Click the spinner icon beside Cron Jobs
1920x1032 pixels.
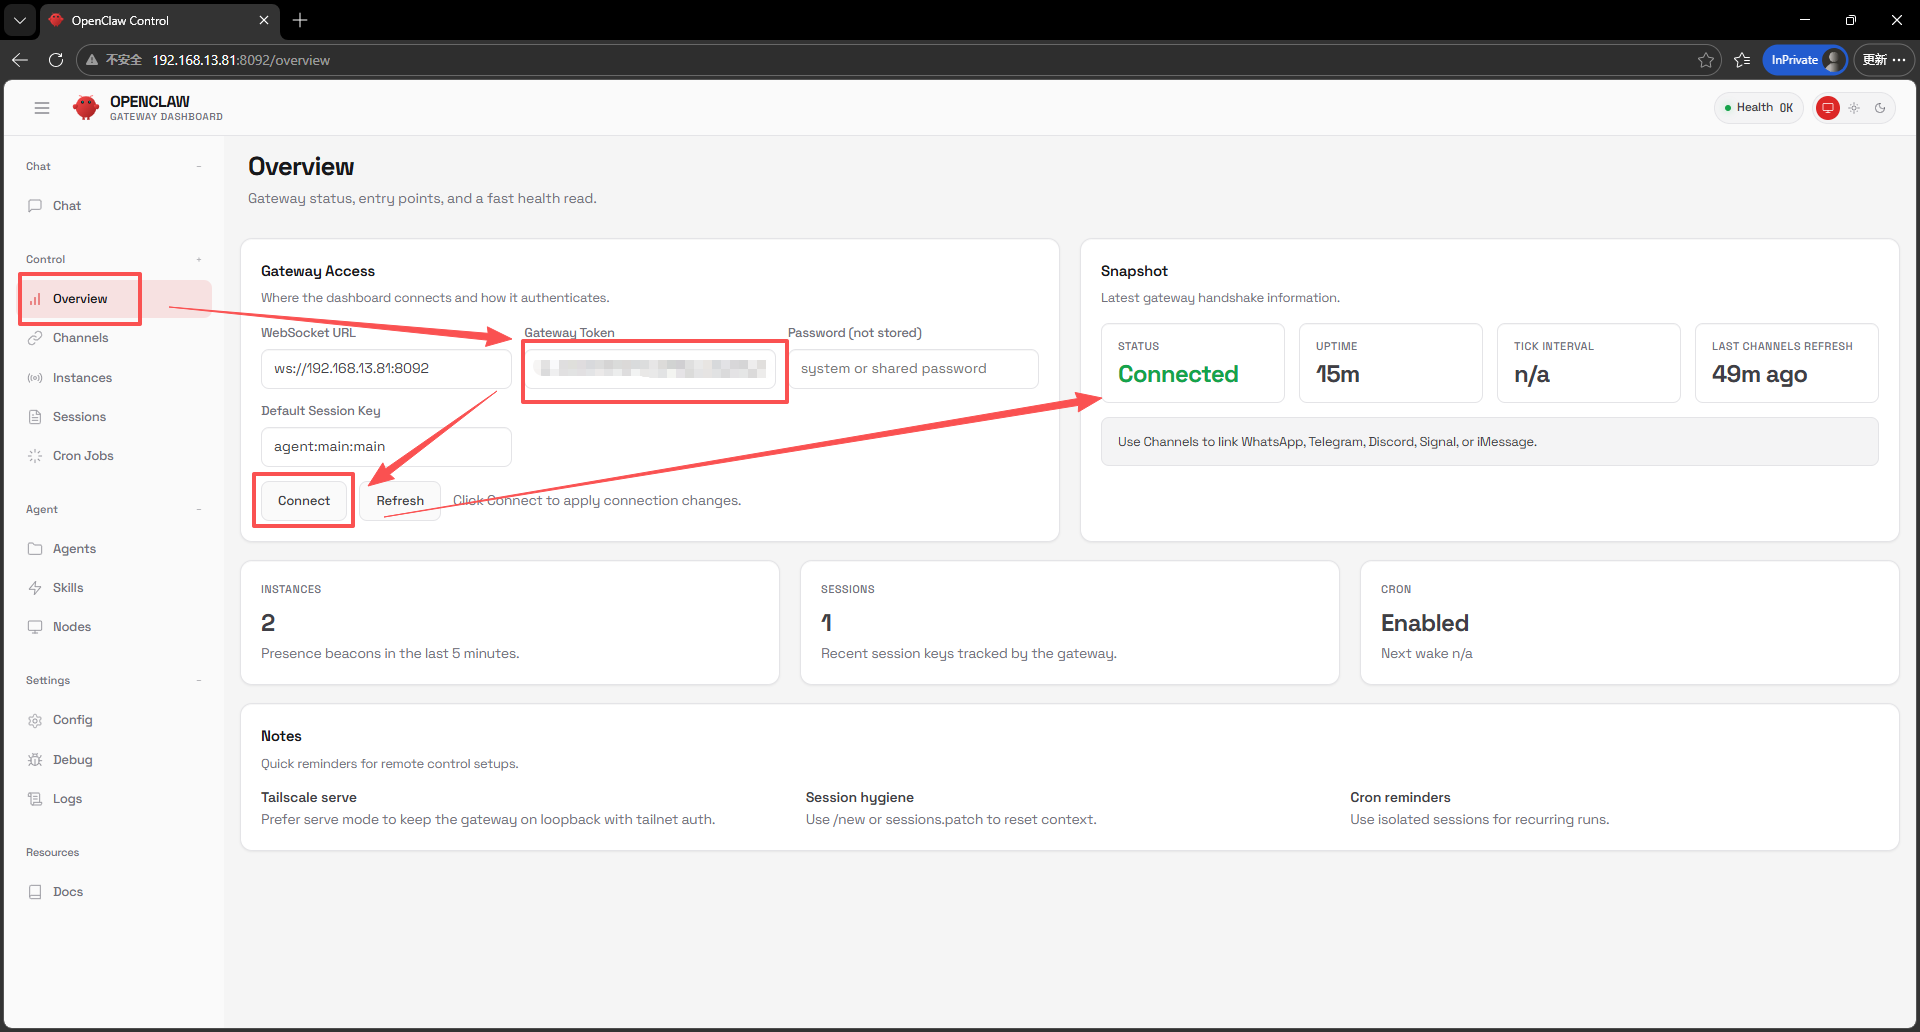[x=35, y=456]
